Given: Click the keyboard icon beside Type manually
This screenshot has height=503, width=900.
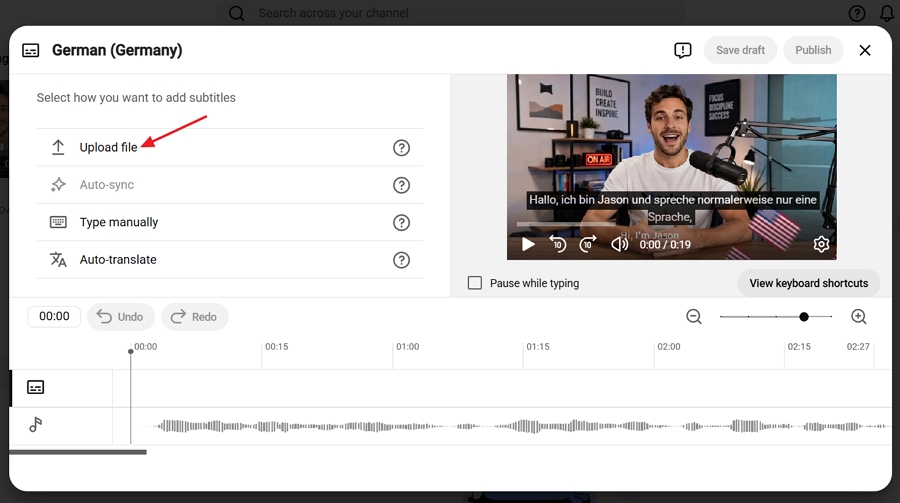Looking at the screenshot, I should coord(58,222).
